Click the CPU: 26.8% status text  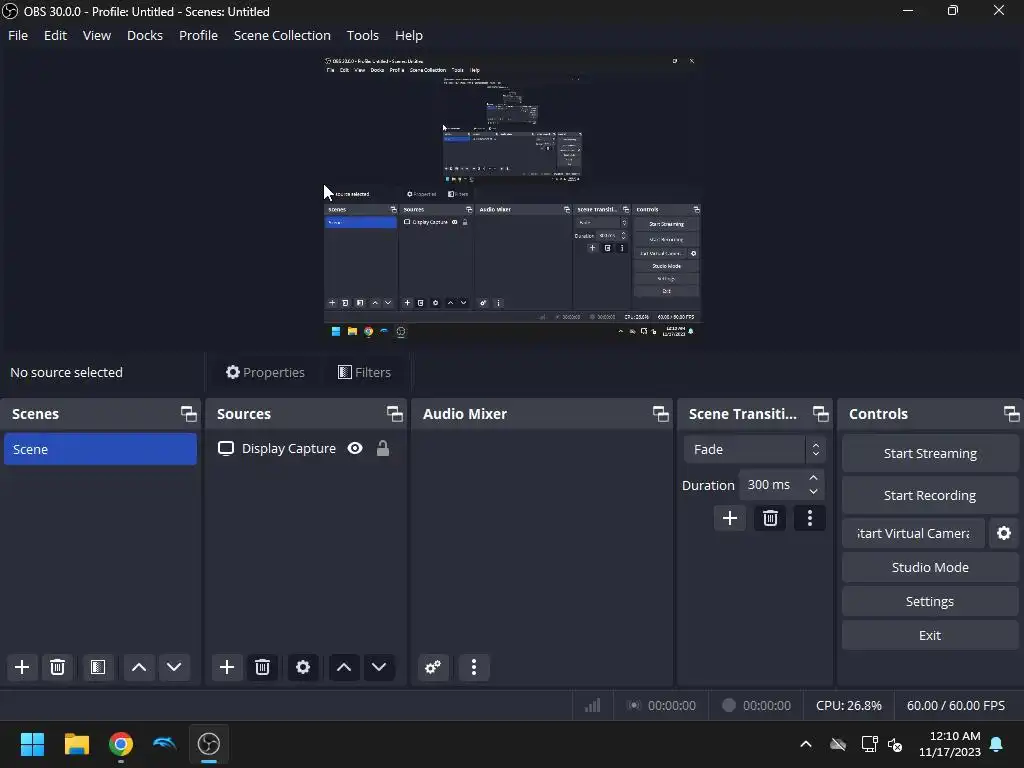coord(848,705)
